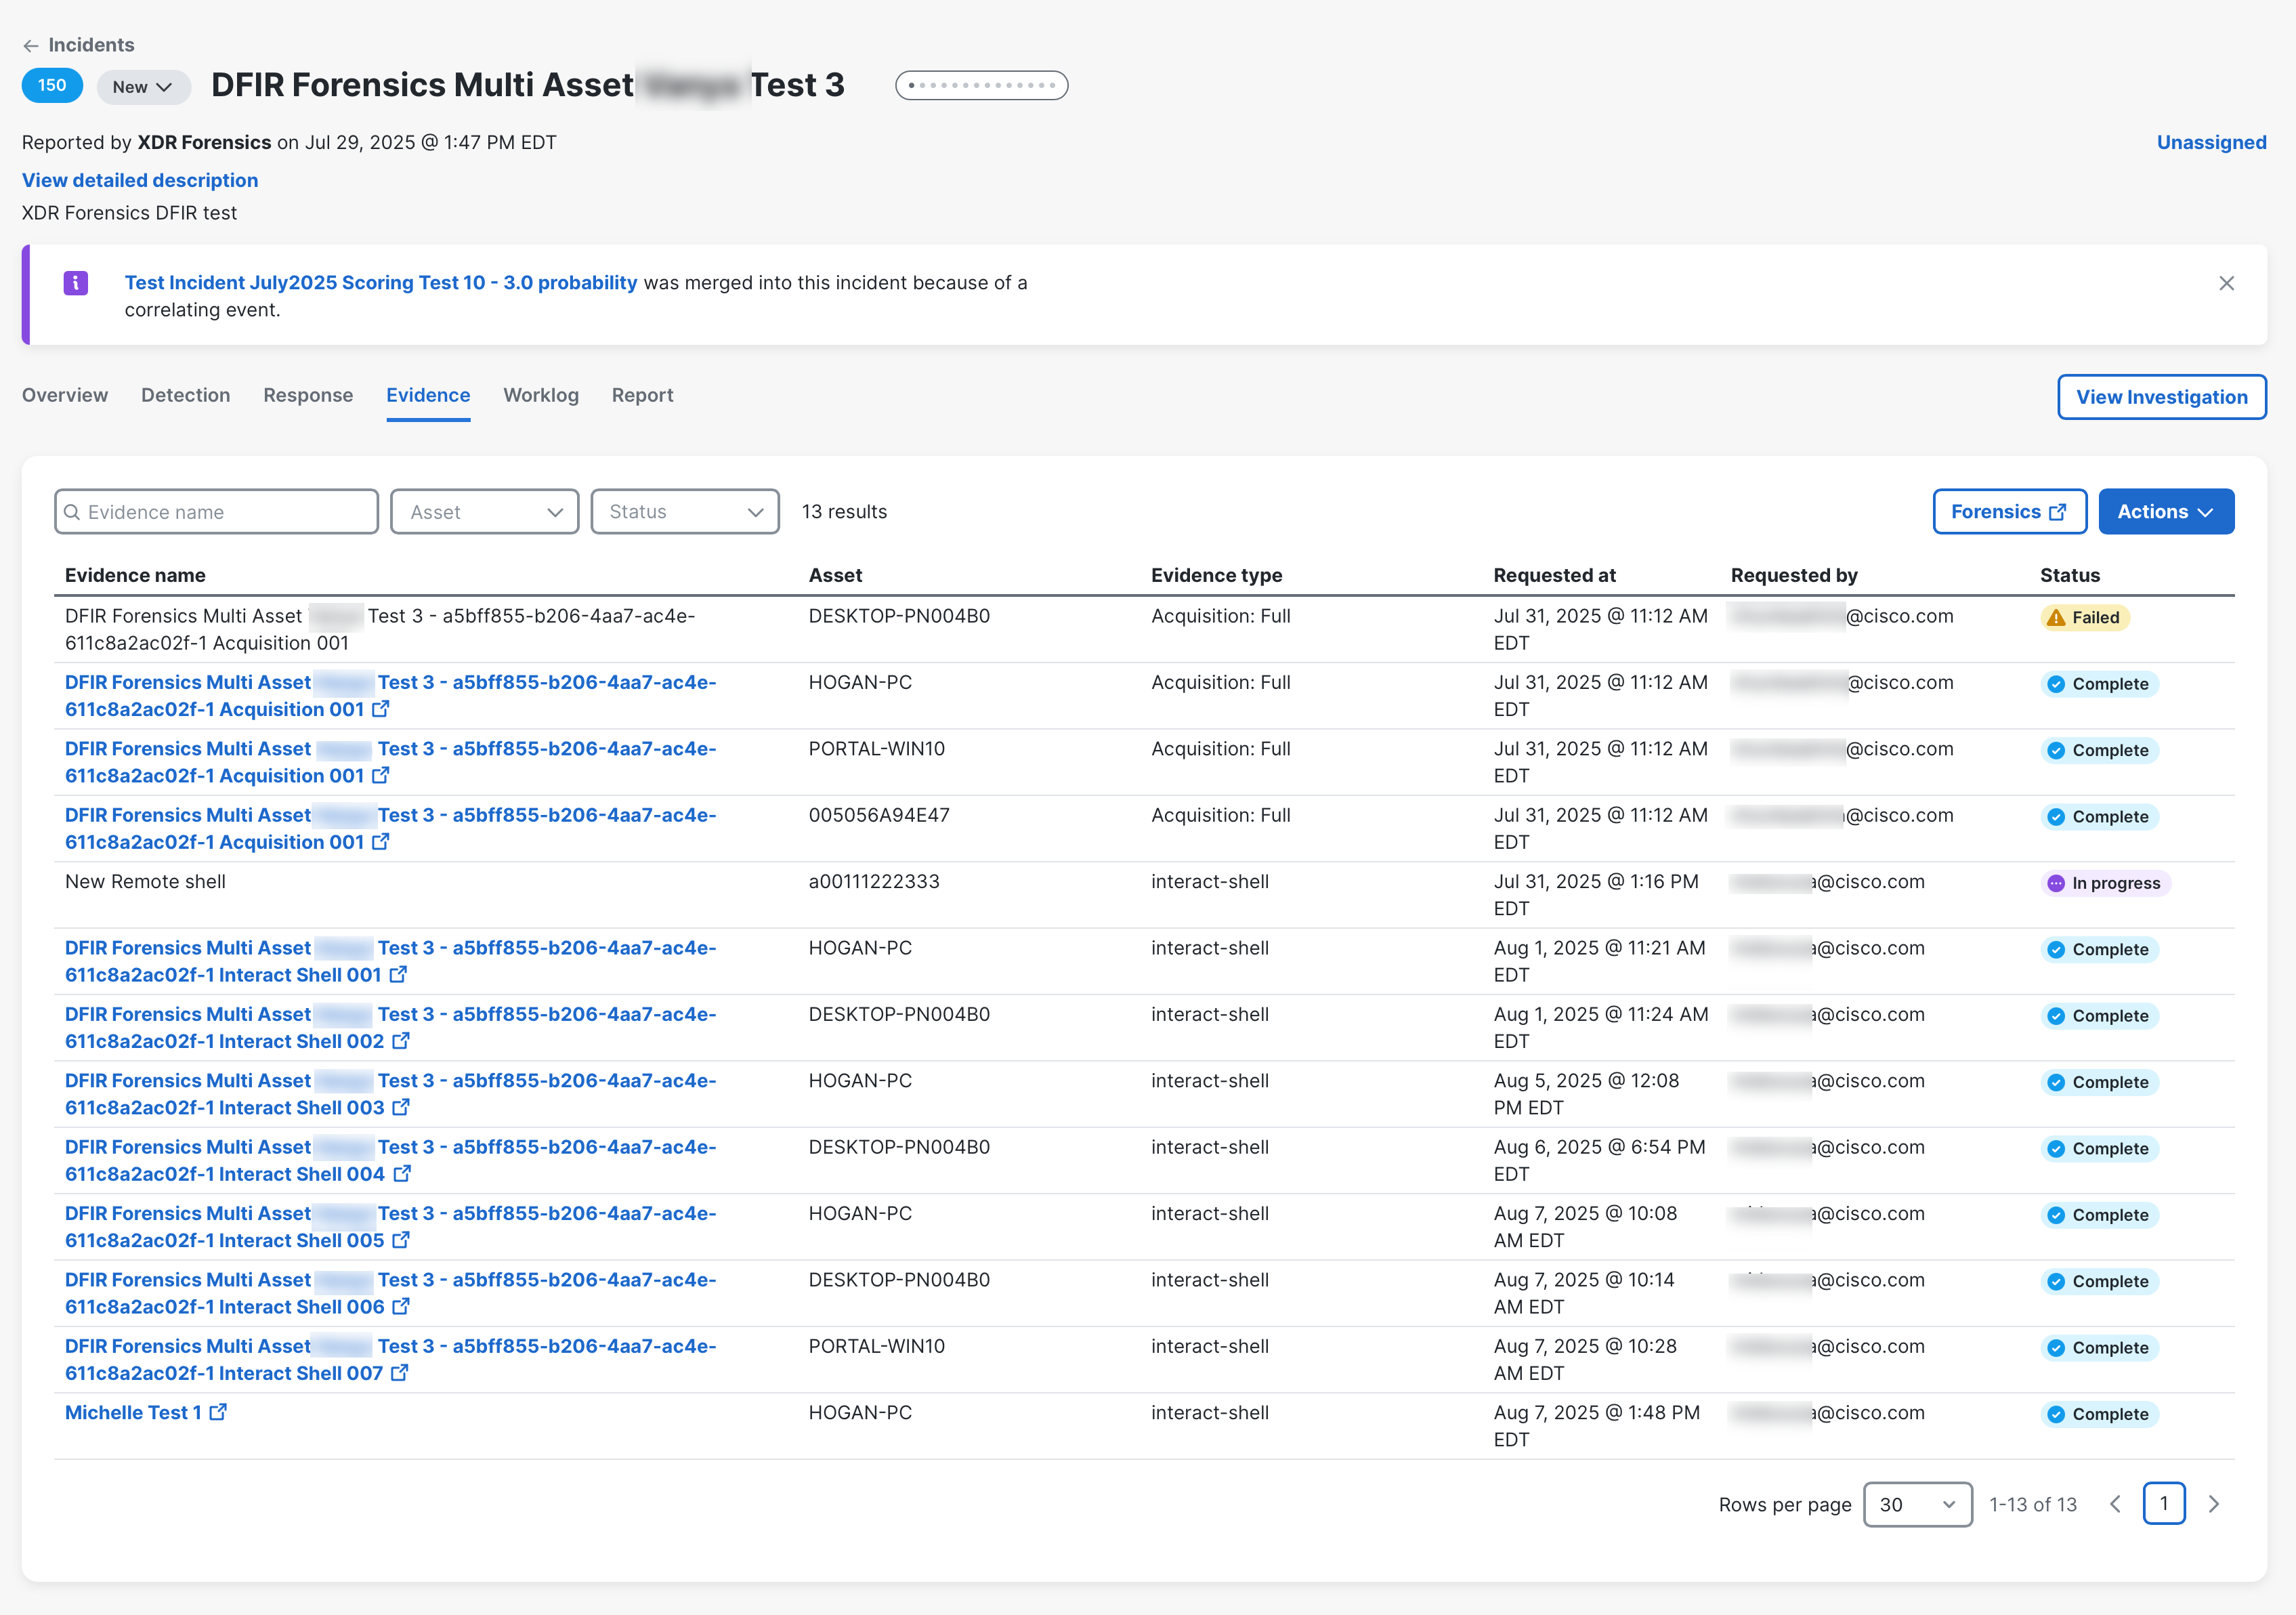Go to the next results page arrow
Viewport: 2296px width, 1615px height.
coord(2213,1504)
